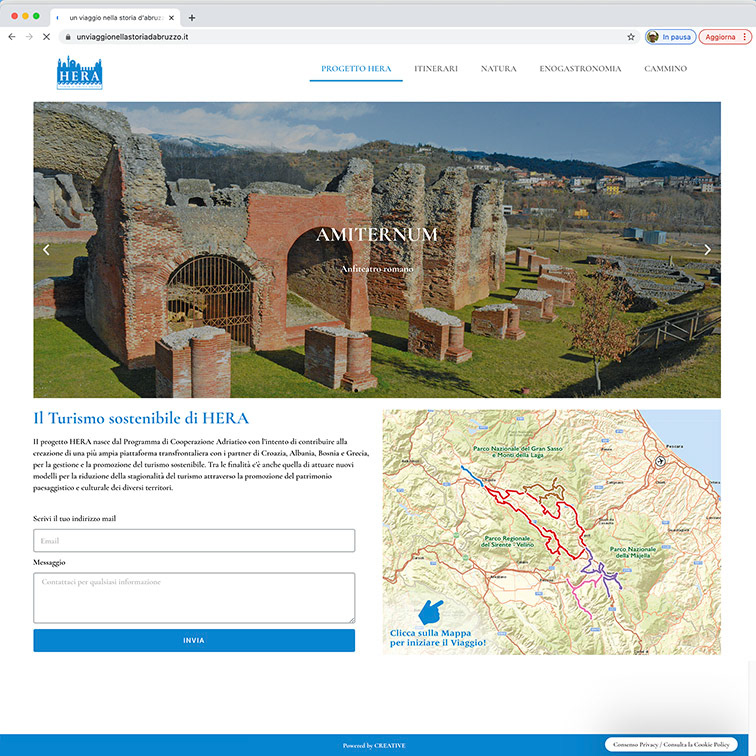Click the AMITERNUM slide title
The height and width of the screenshot is (756, 756).
tap(377, 235)
